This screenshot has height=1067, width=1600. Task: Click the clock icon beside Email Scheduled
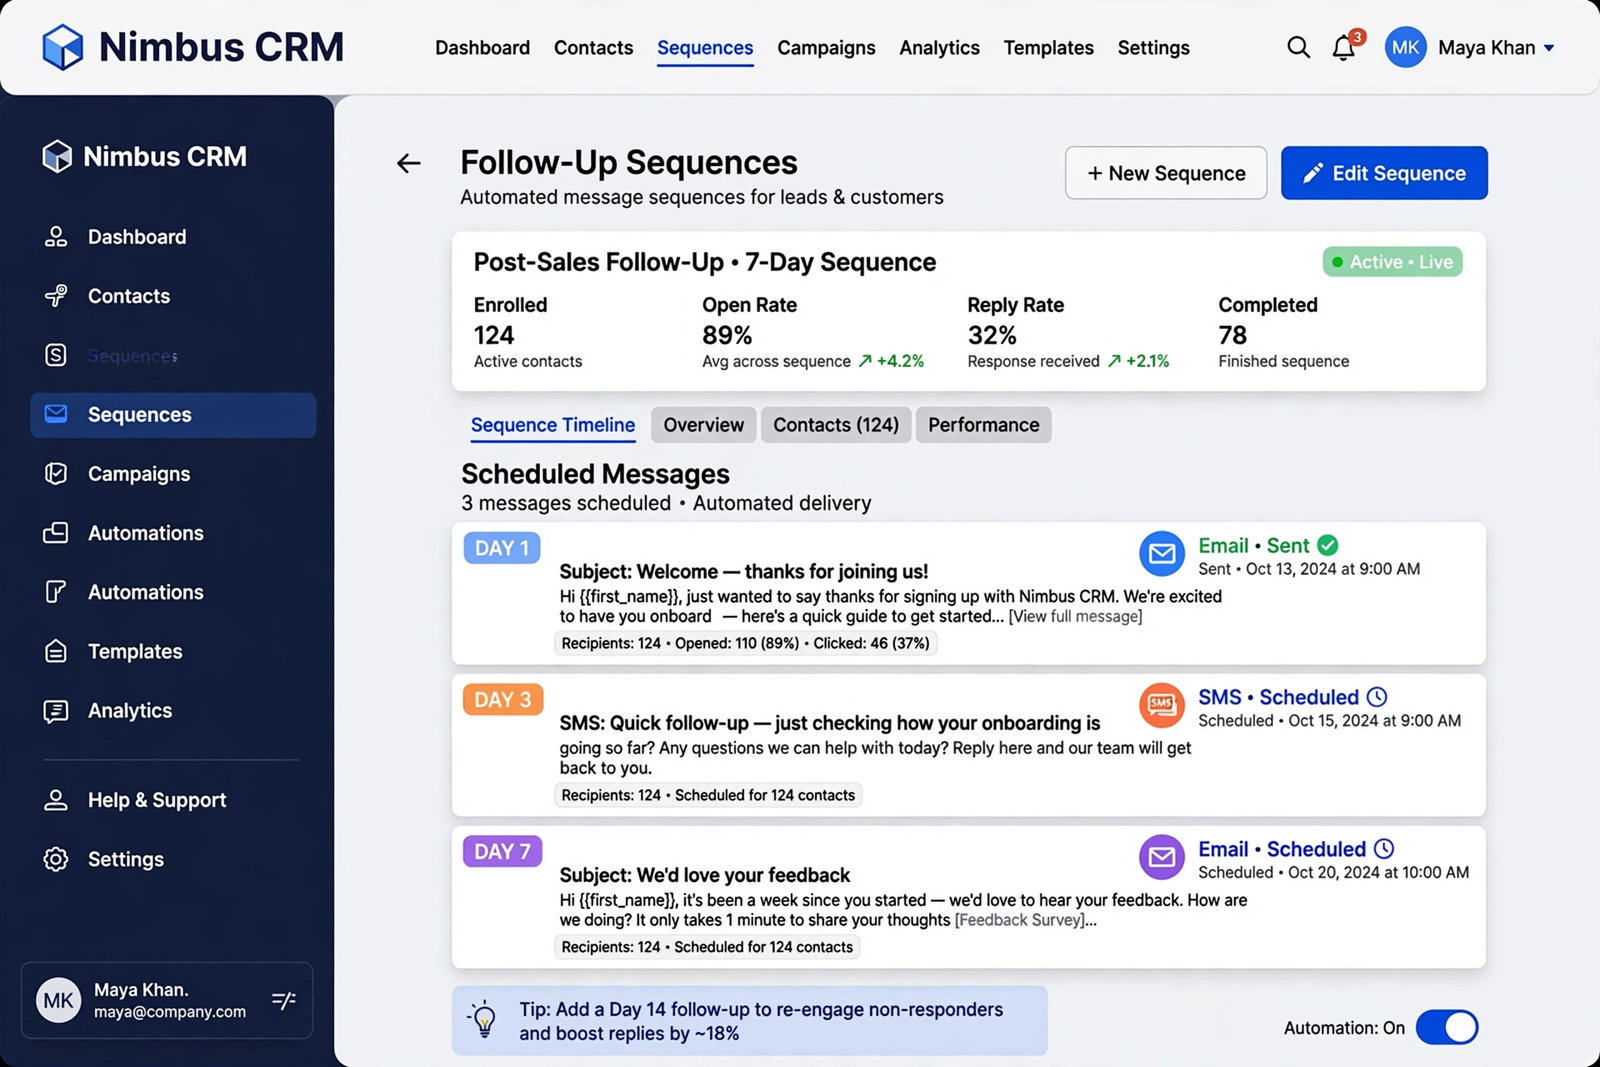(x=1384, y=849)
